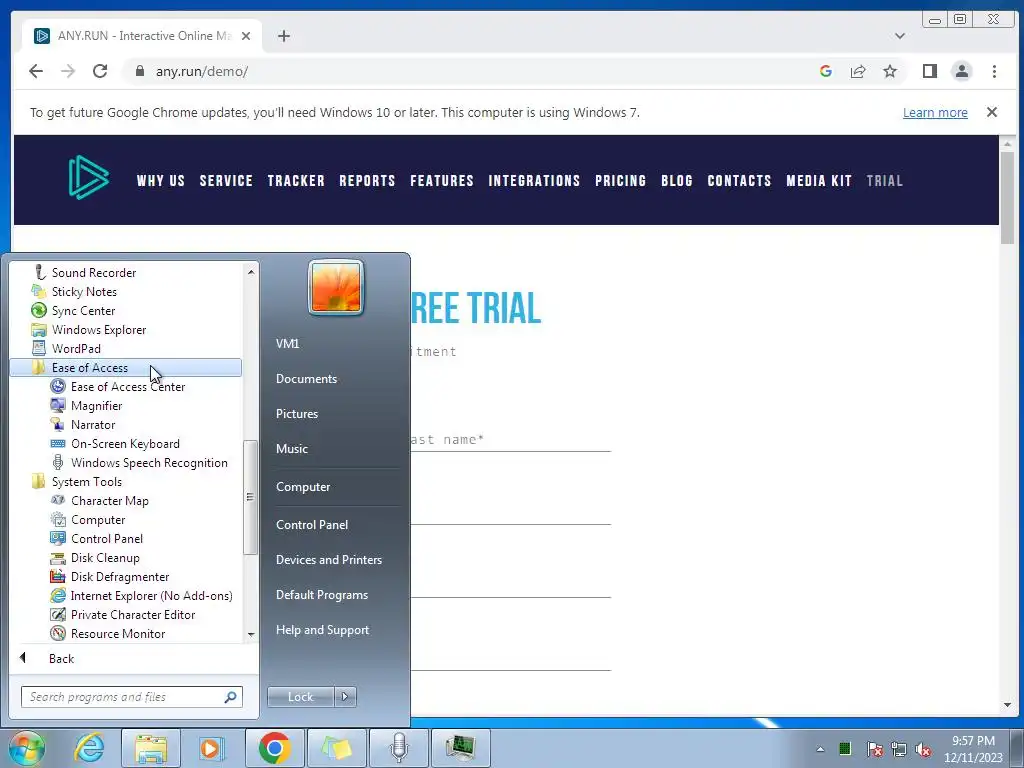
Task: Click the Start menu search magnifier icon
Action: pos(230,697)
